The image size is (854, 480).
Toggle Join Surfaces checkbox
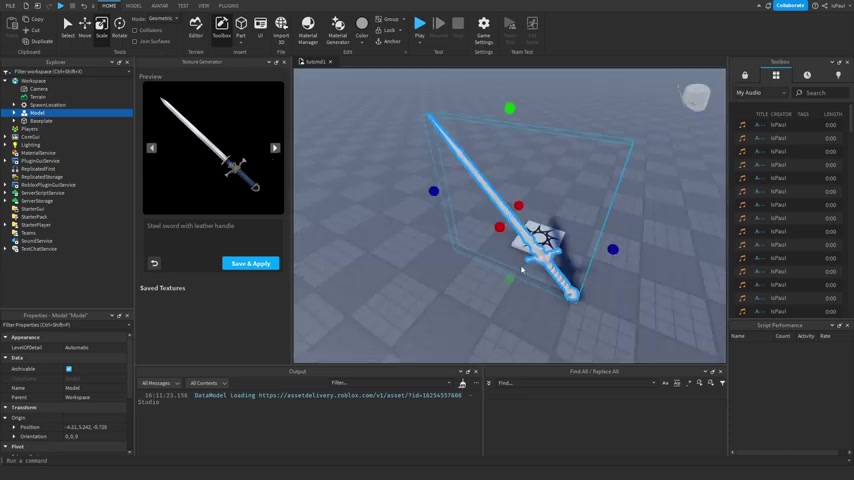pyautogui.click(x=135, y=41)
